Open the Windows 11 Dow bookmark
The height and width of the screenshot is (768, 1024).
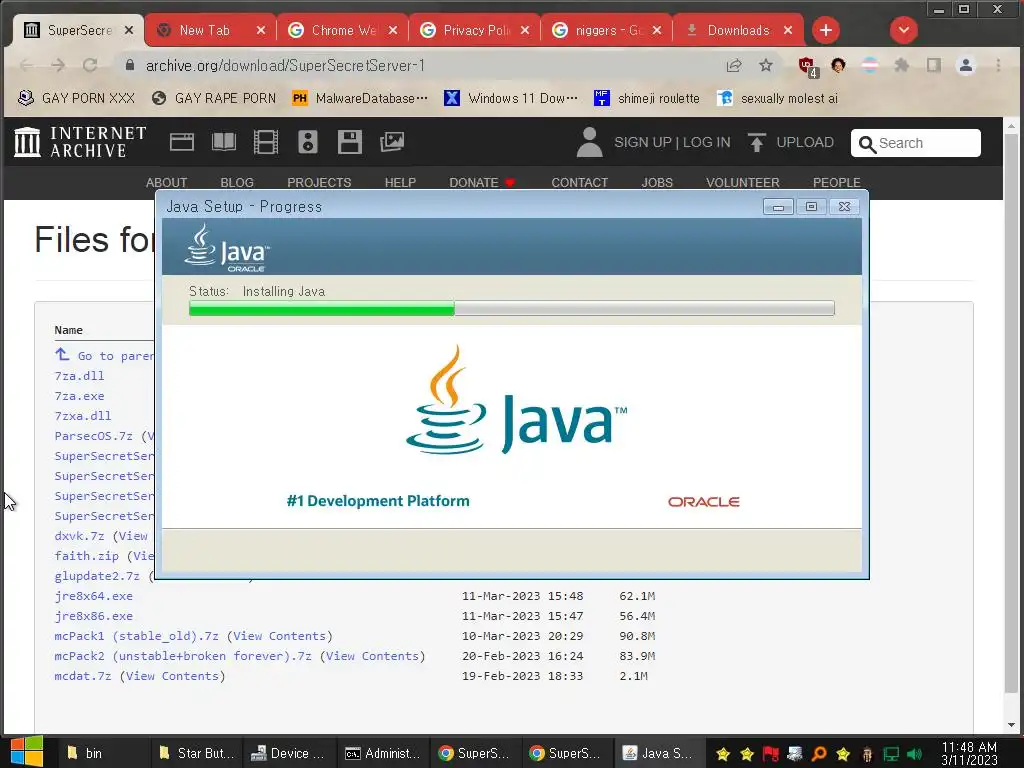[x=511, y=98]
